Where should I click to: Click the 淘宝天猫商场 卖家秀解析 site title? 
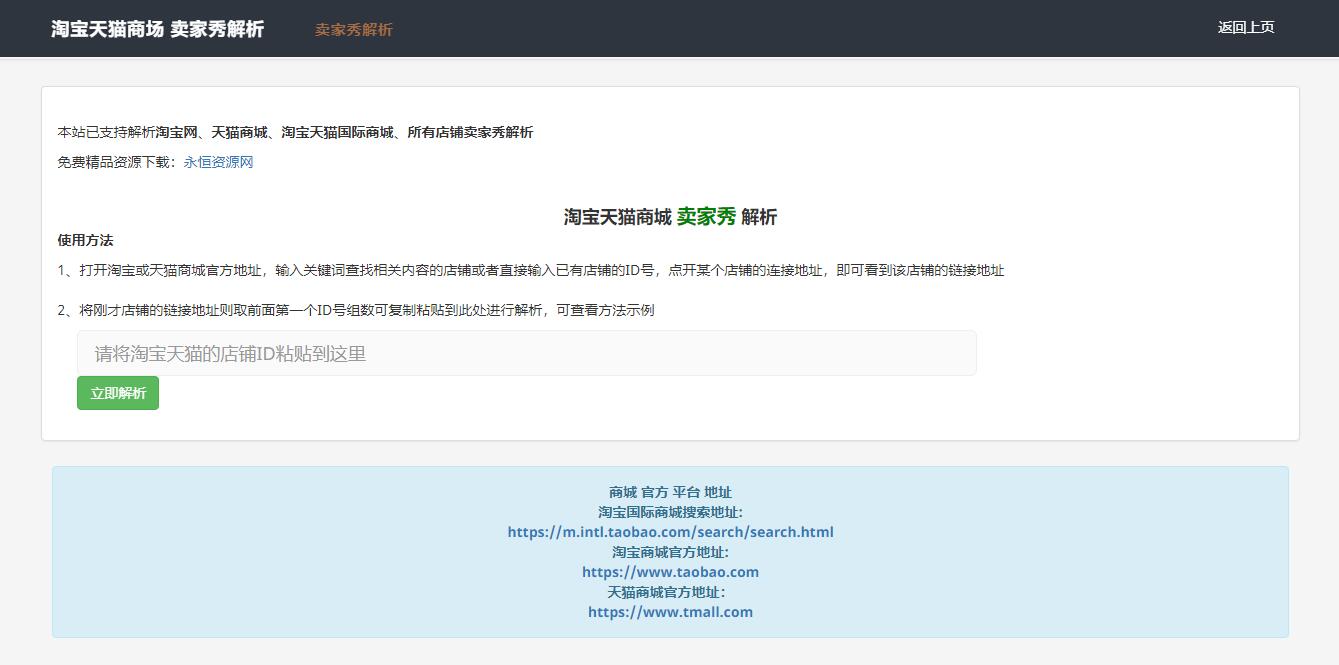[x=158, y=29]
